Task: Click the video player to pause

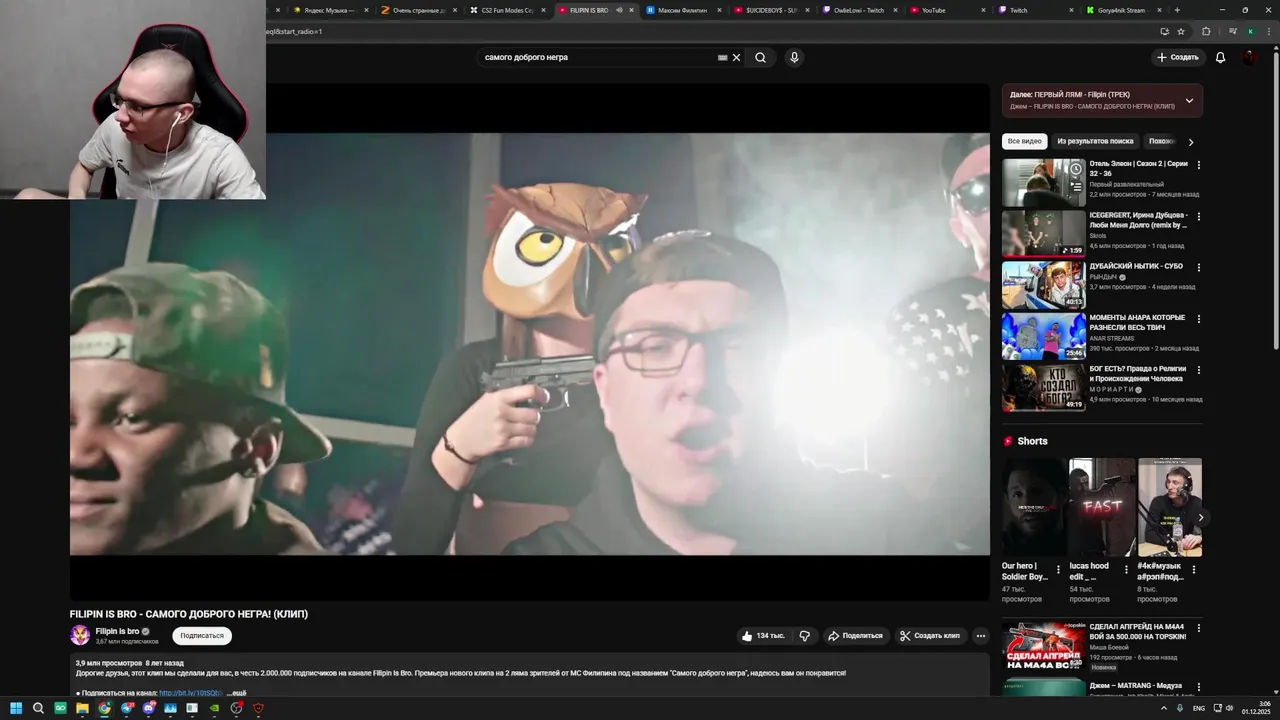Action: 530,344
